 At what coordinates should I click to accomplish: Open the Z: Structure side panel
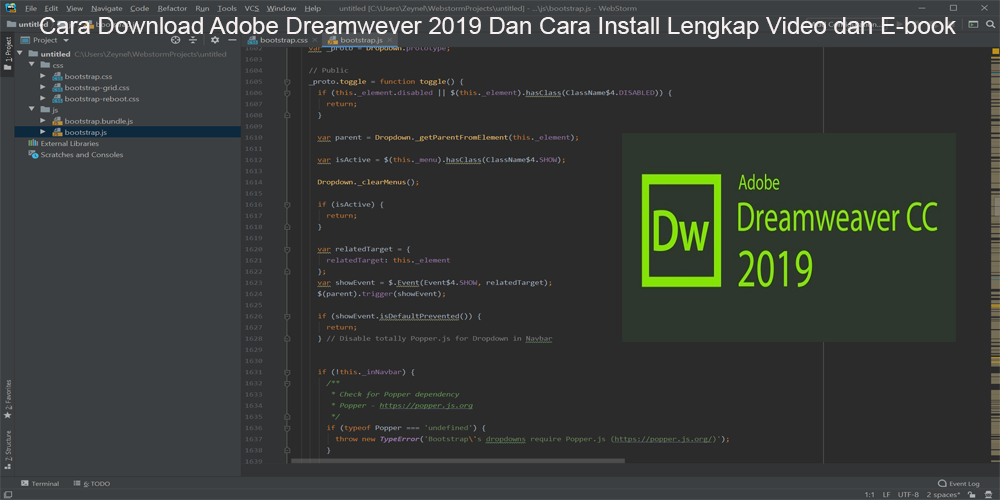coord(8,452)
